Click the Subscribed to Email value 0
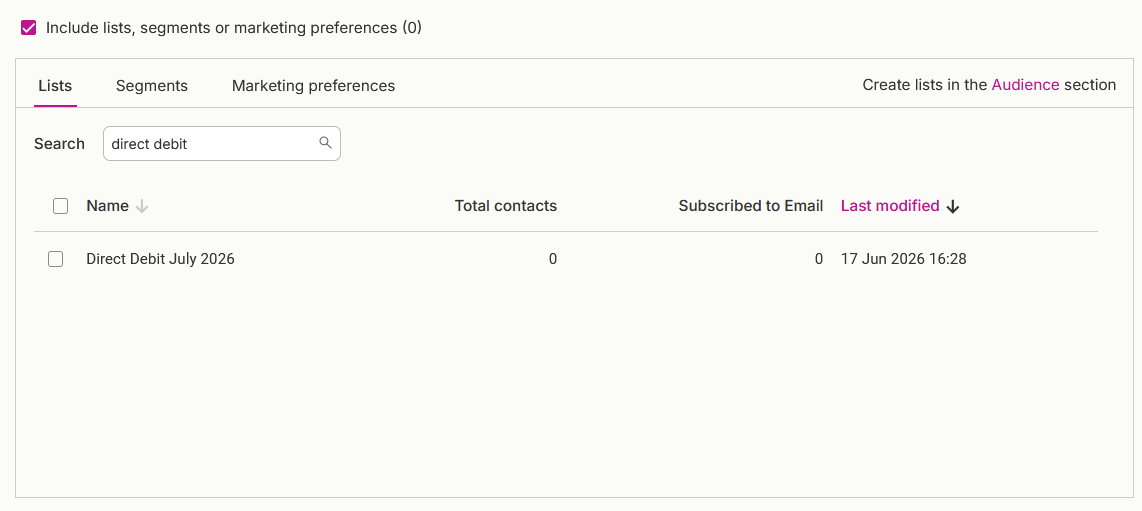The width and height of the screenshot is (1142, 511). click(819, 258)
